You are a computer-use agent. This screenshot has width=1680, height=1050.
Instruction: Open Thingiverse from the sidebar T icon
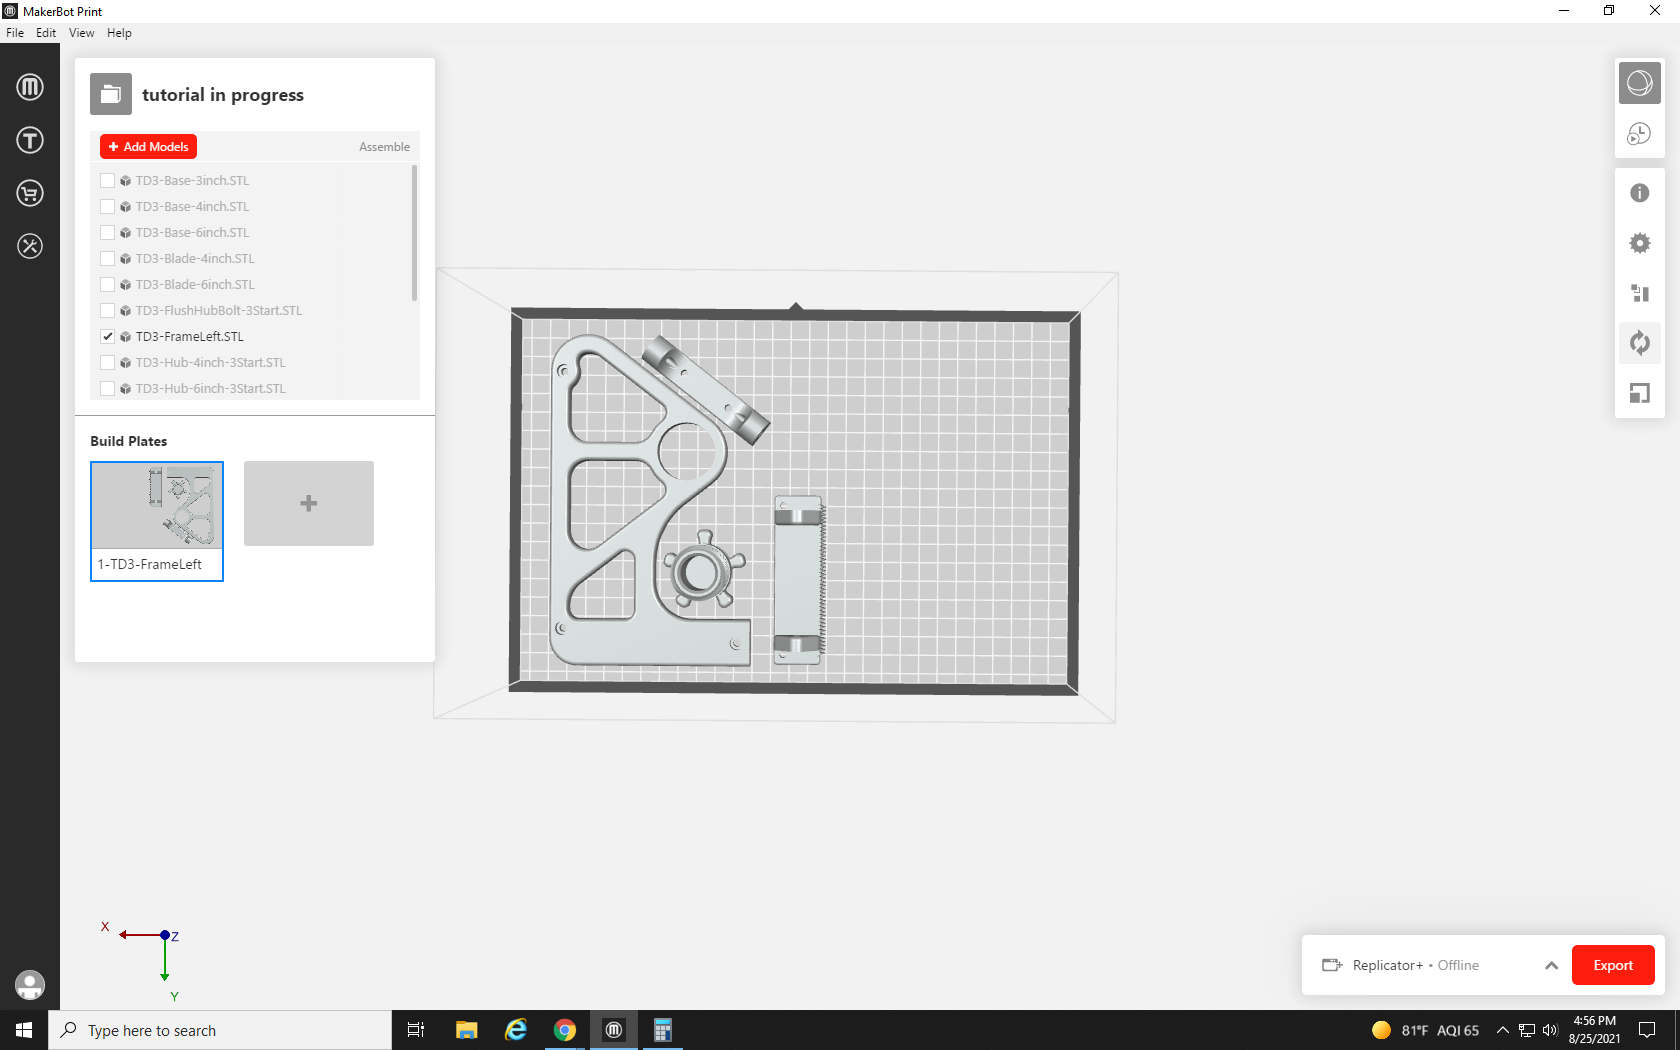pos(30,140)
